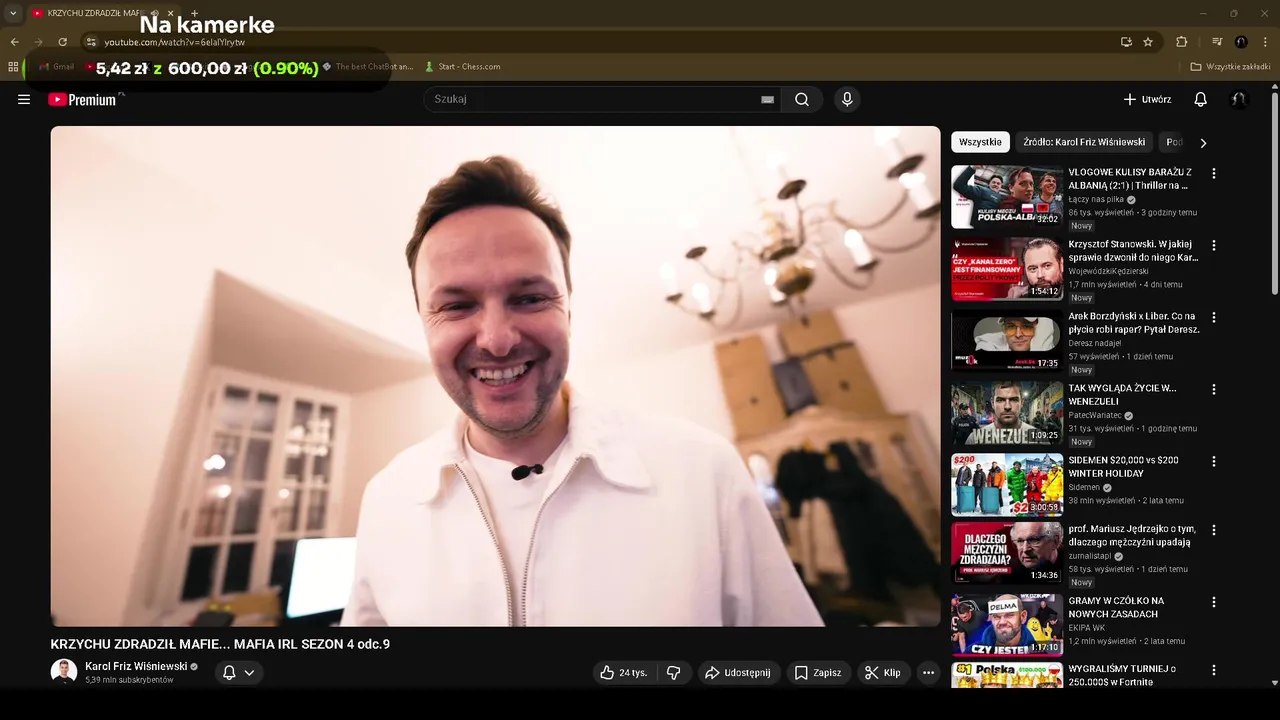Screen dimensions: 1280x720
Task: Open the apps grid in bookmarks bar
Action: click(x=13, y=67)
